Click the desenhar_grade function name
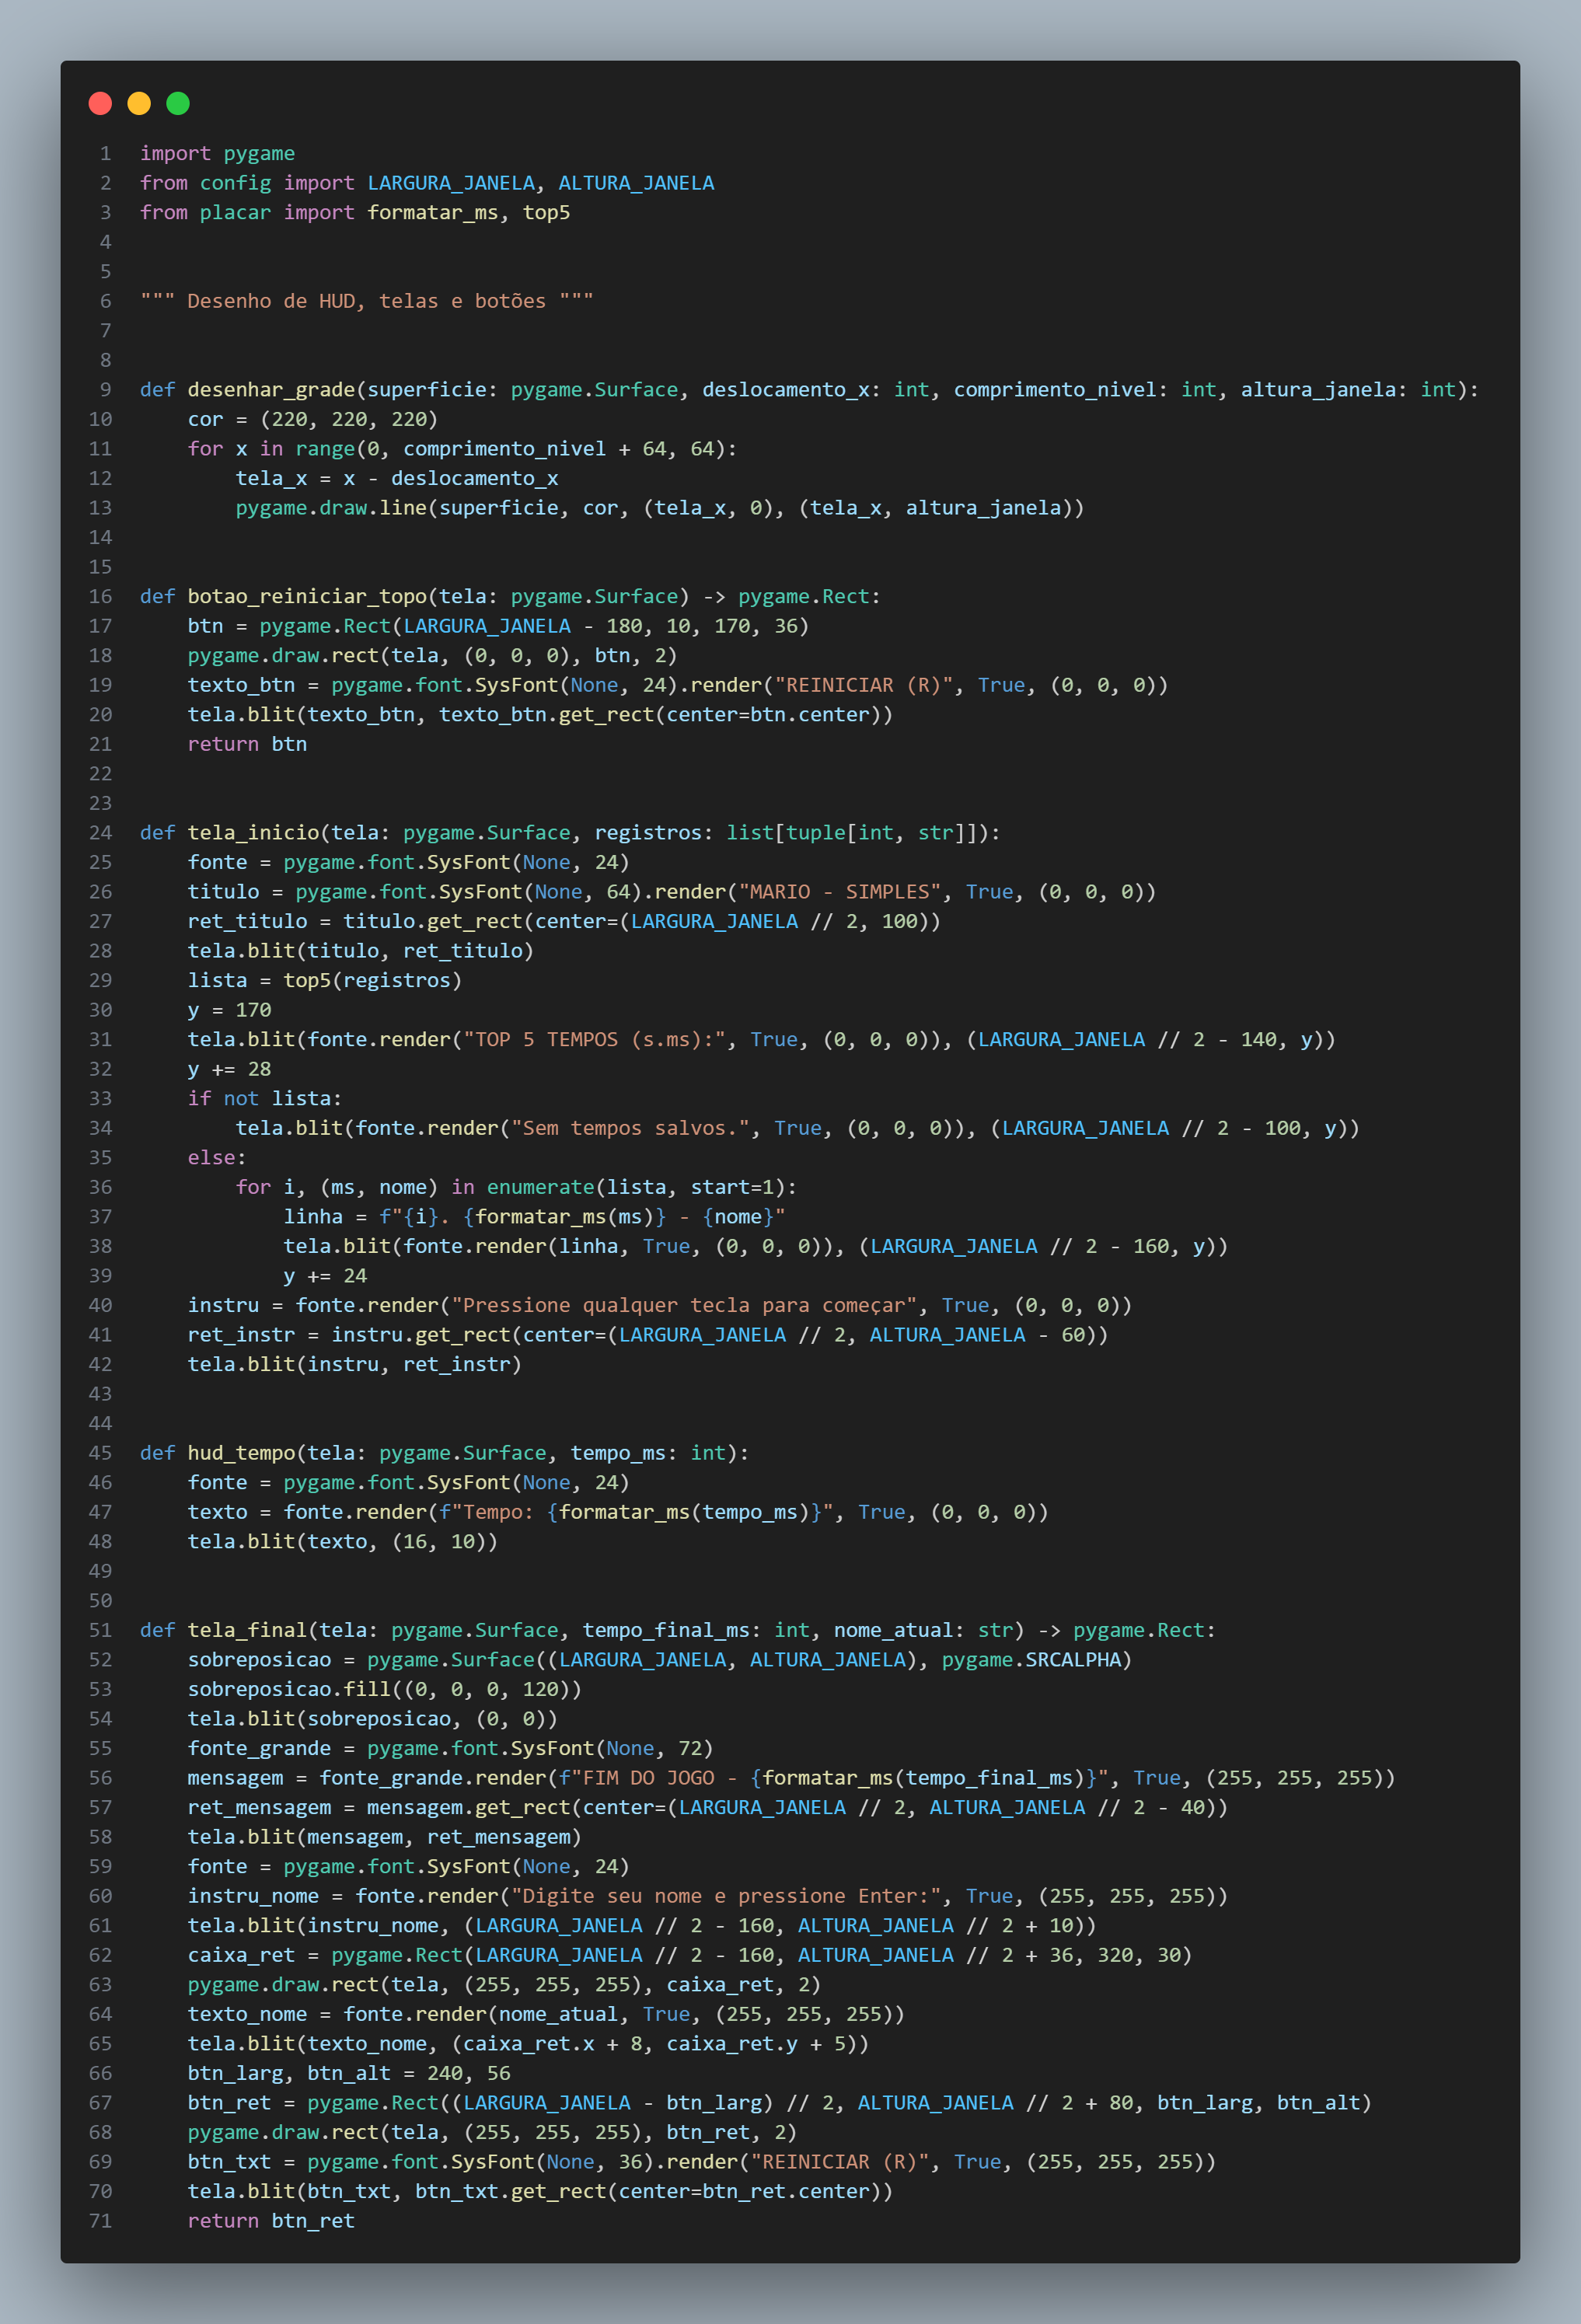 271,389
